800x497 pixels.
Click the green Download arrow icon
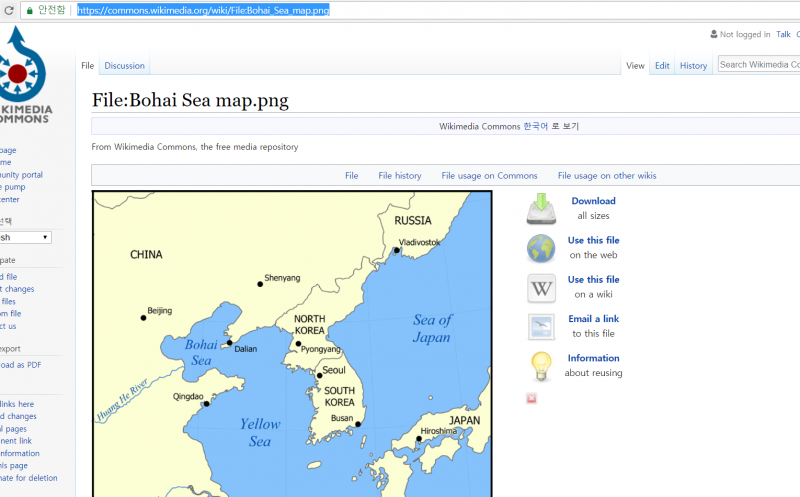[541, 207]
